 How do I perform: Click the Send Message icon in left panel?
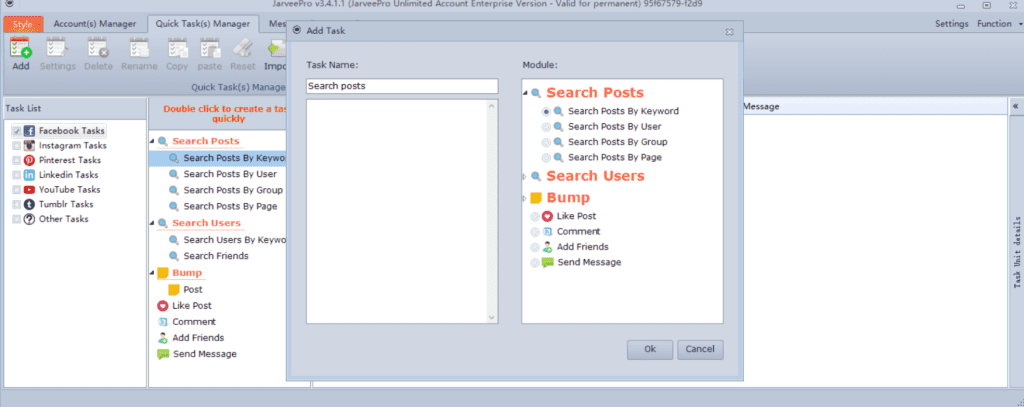click(163, 354)
